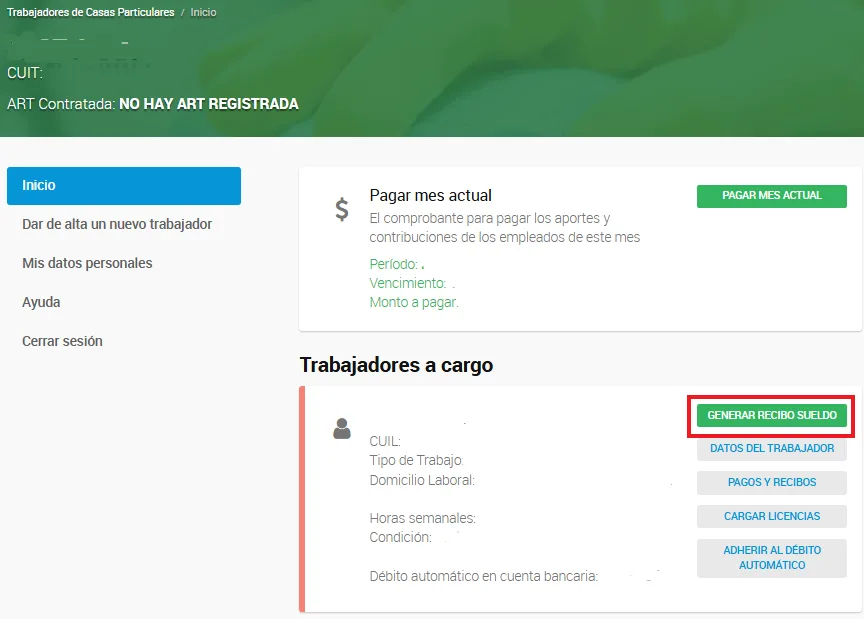Image resolution: width=864 pixels, height=619 pixels.
Task: Select the Trabajadores a cargo heading
Action: click(x=396, y=365)
